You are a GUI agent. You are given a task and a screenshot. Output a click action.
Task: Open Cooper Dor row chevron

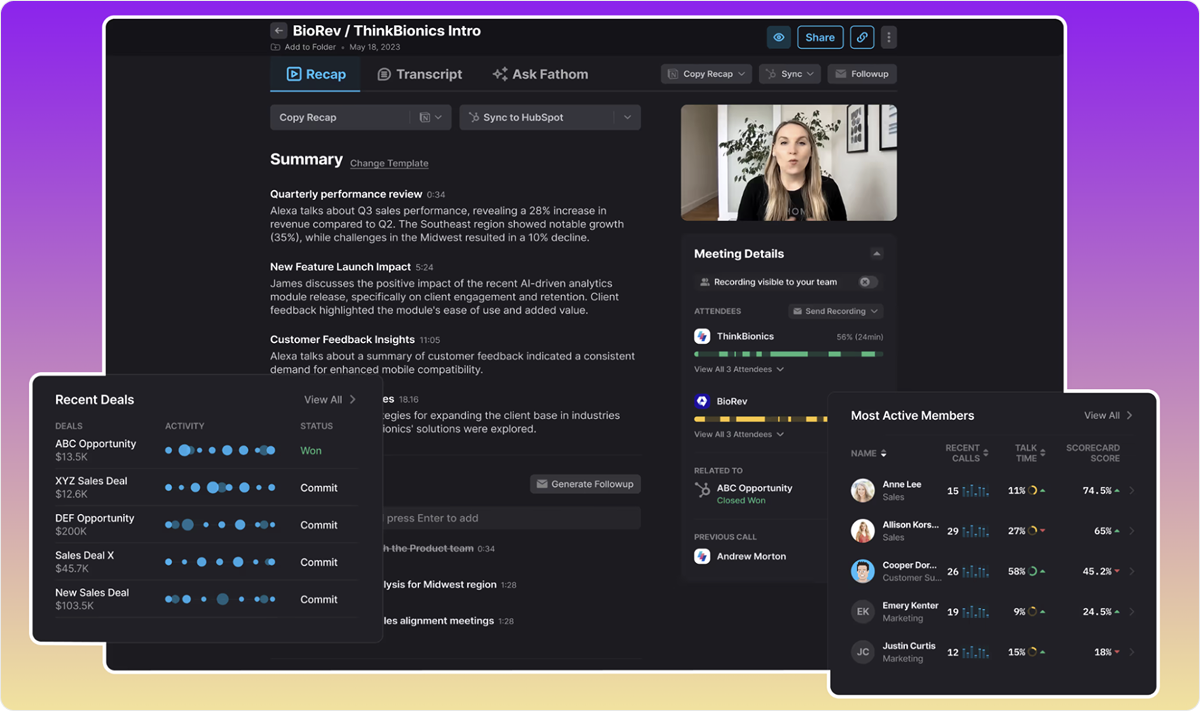coord(1132,572)
